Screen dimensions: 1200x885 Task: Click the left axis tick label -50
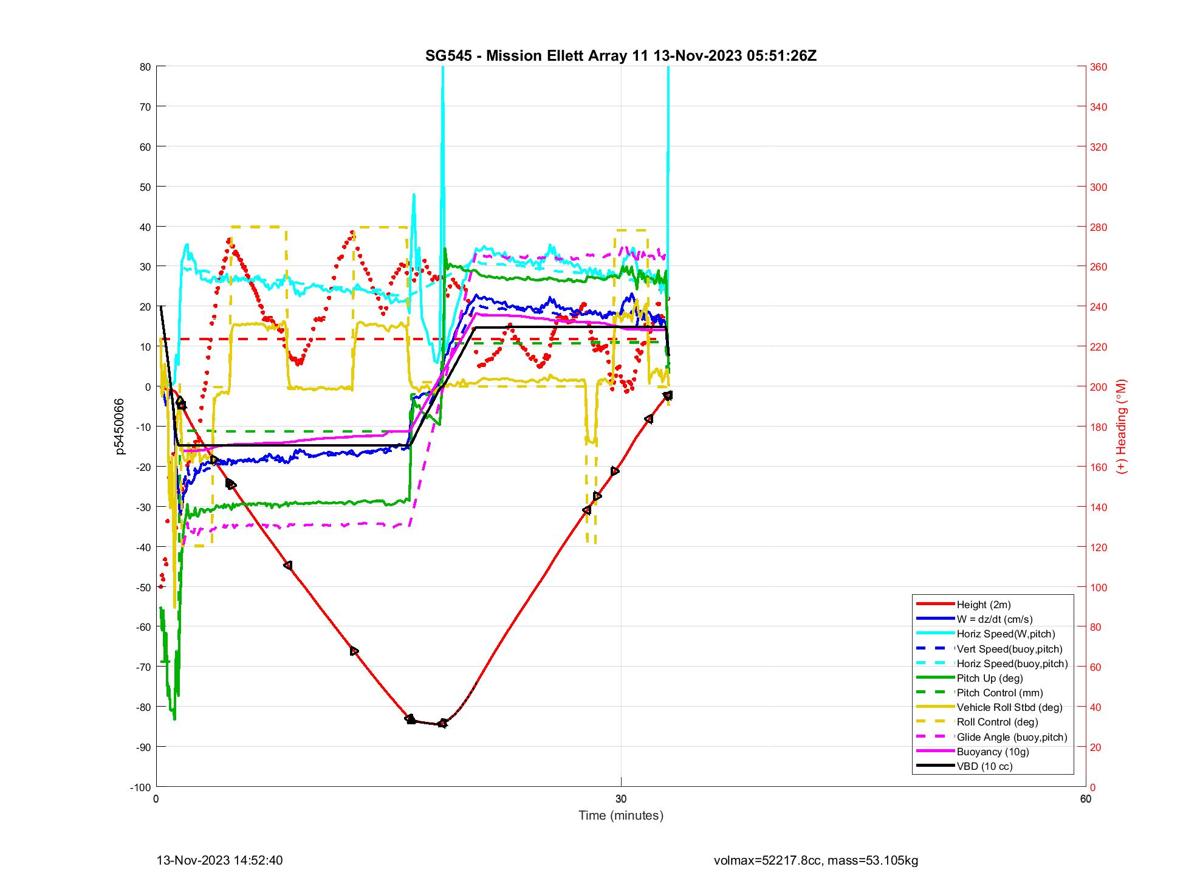coord(142,587)
